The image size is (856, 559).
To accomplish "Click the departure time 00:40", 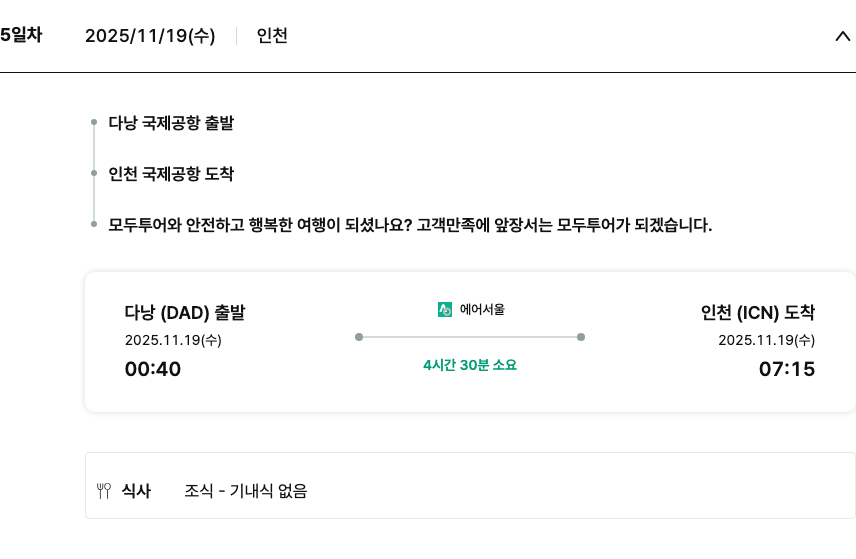I will 153,369.
